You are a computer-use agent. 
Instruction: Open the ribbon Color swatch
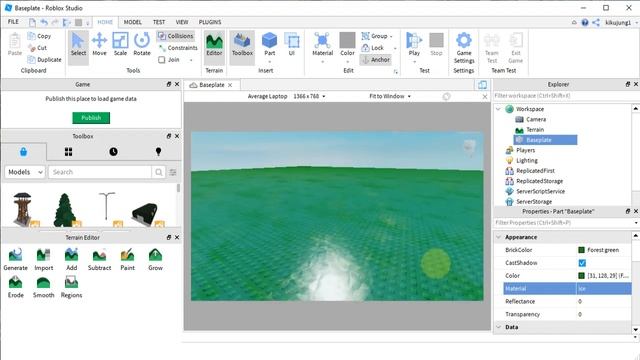[347, 40]
